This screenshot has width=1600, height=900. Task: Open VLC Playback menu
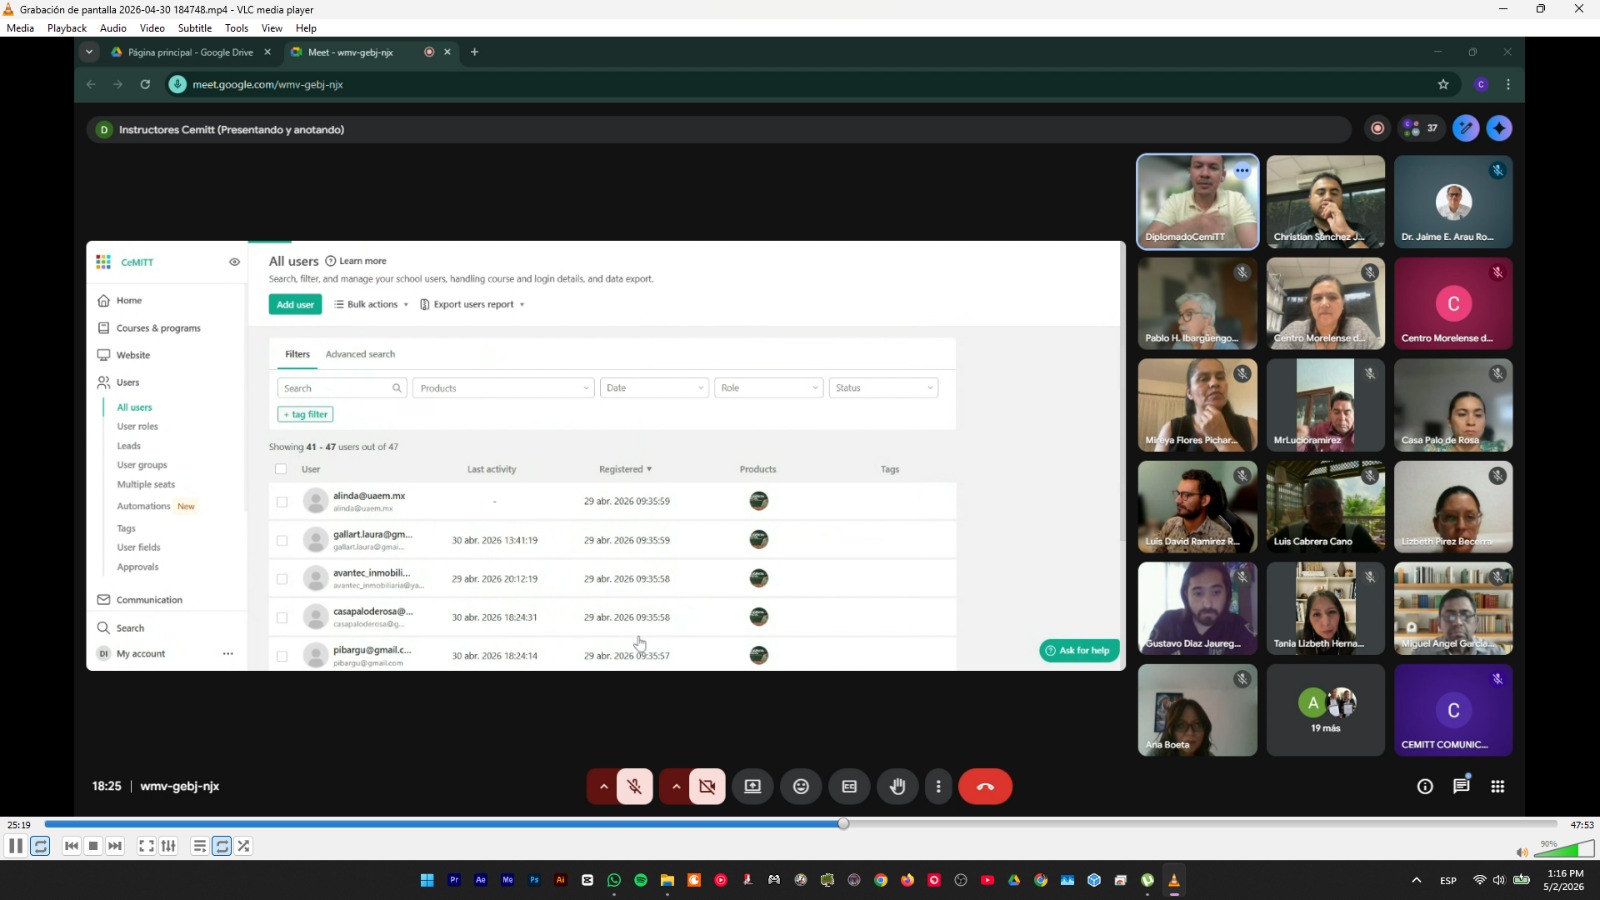(67, 28)
